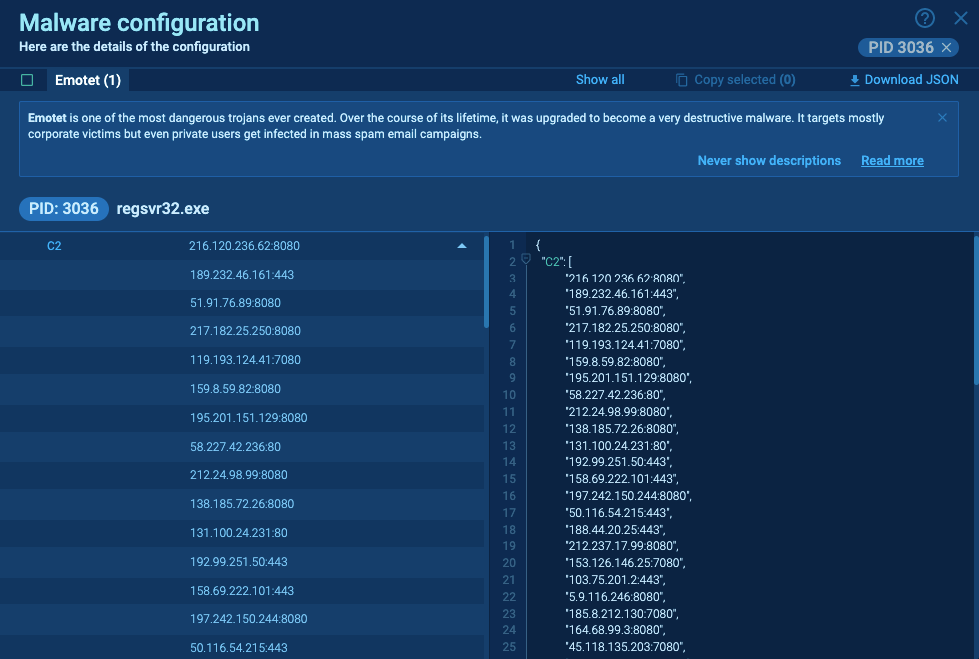Image resolution: width=979 pixels, height=659 pixels.
Task: Click the Download JSON arrow icon
Action: [854, 80]
